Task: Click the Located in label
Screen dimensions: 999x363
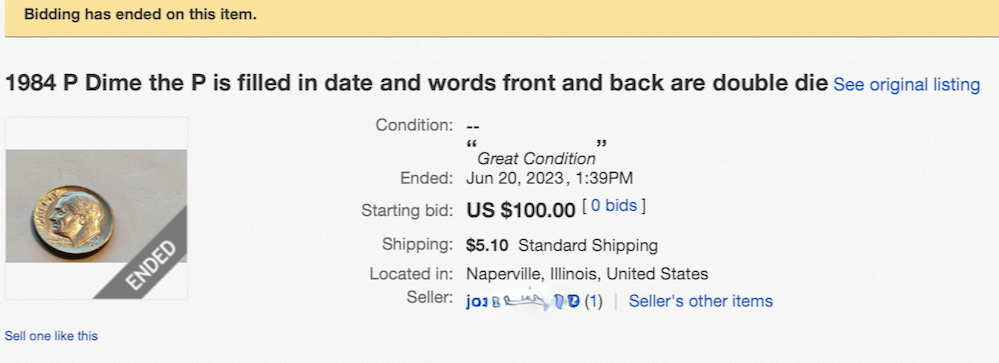Action: tap(412, 274)
